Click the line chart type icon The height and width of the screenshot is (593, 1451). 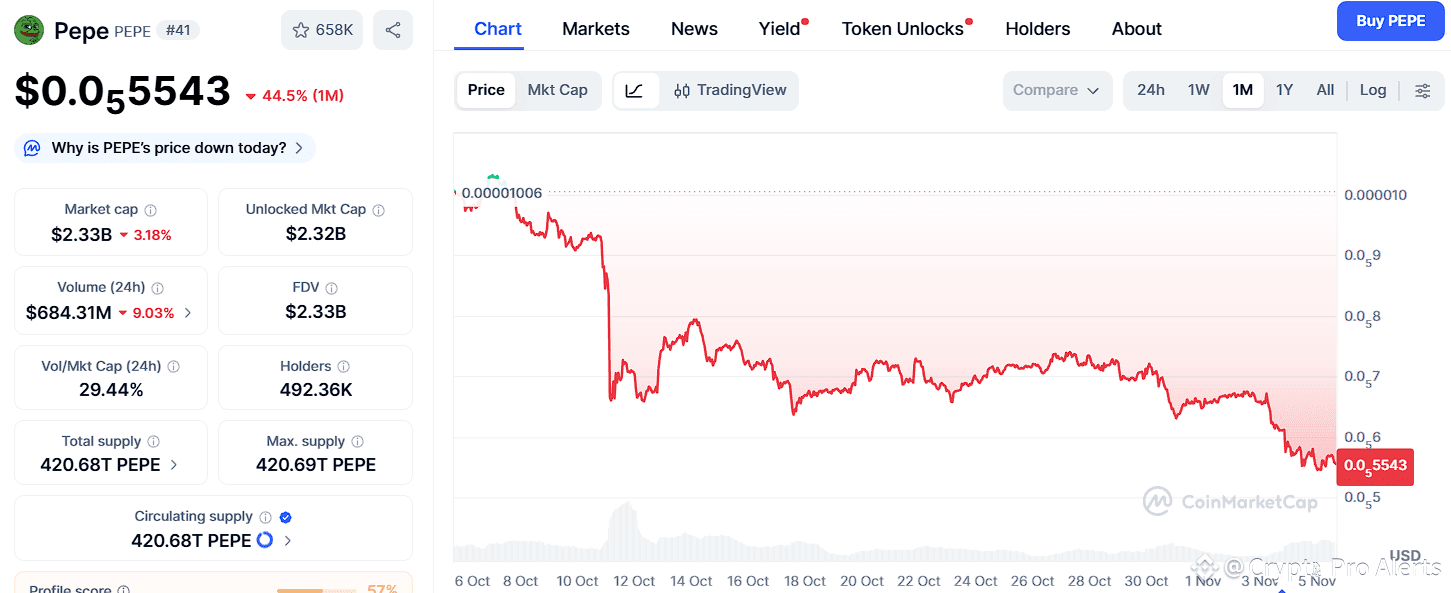point(634,90)
